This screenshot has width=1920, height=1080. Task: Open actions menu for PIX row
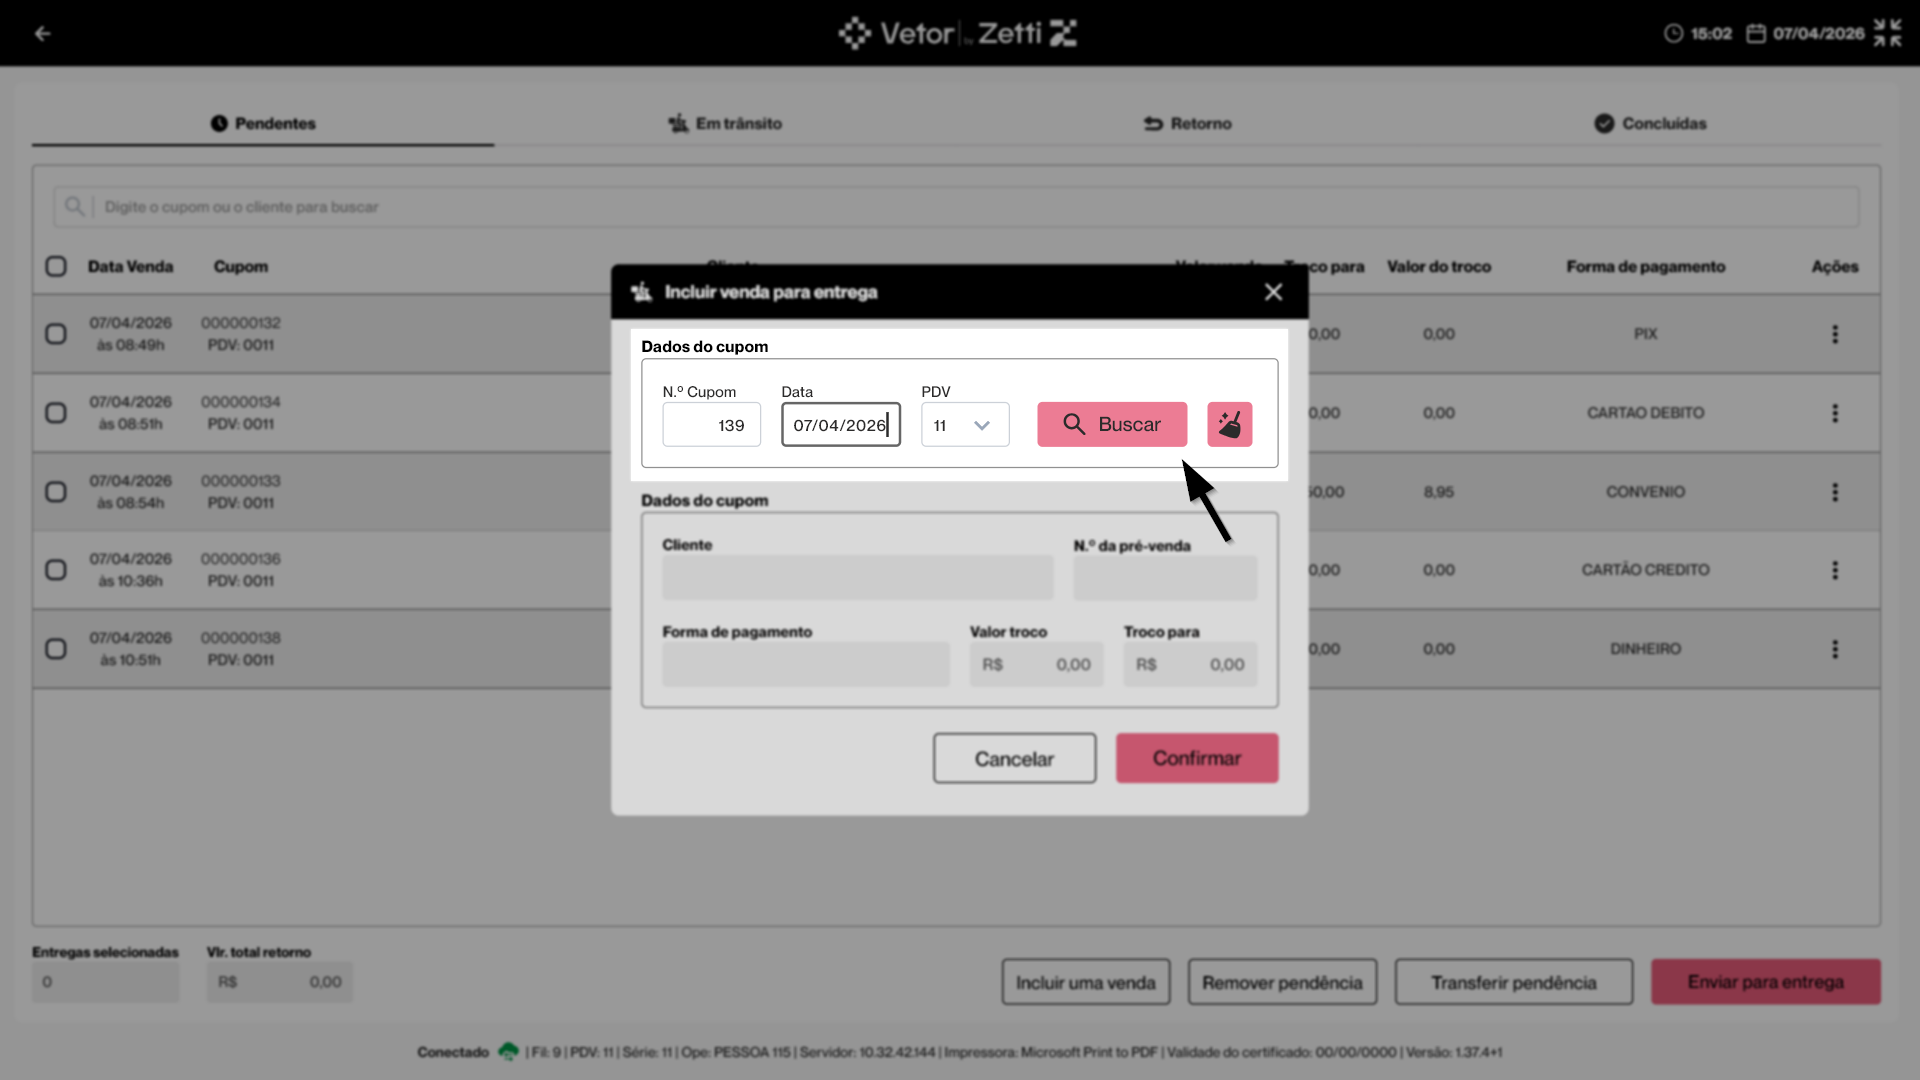(1834, 334)
